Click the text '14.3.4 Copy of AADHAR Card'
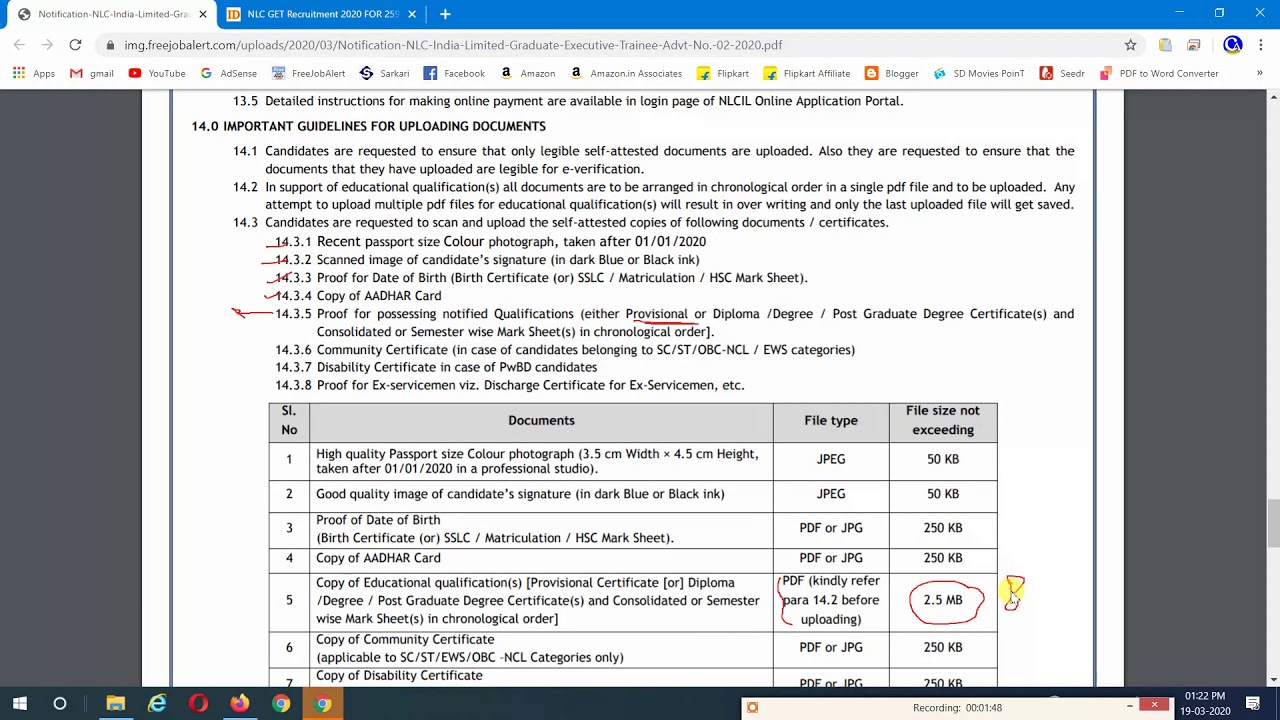Image resolution: width=1280 pixels, height=720 pixels. [358, 296]
